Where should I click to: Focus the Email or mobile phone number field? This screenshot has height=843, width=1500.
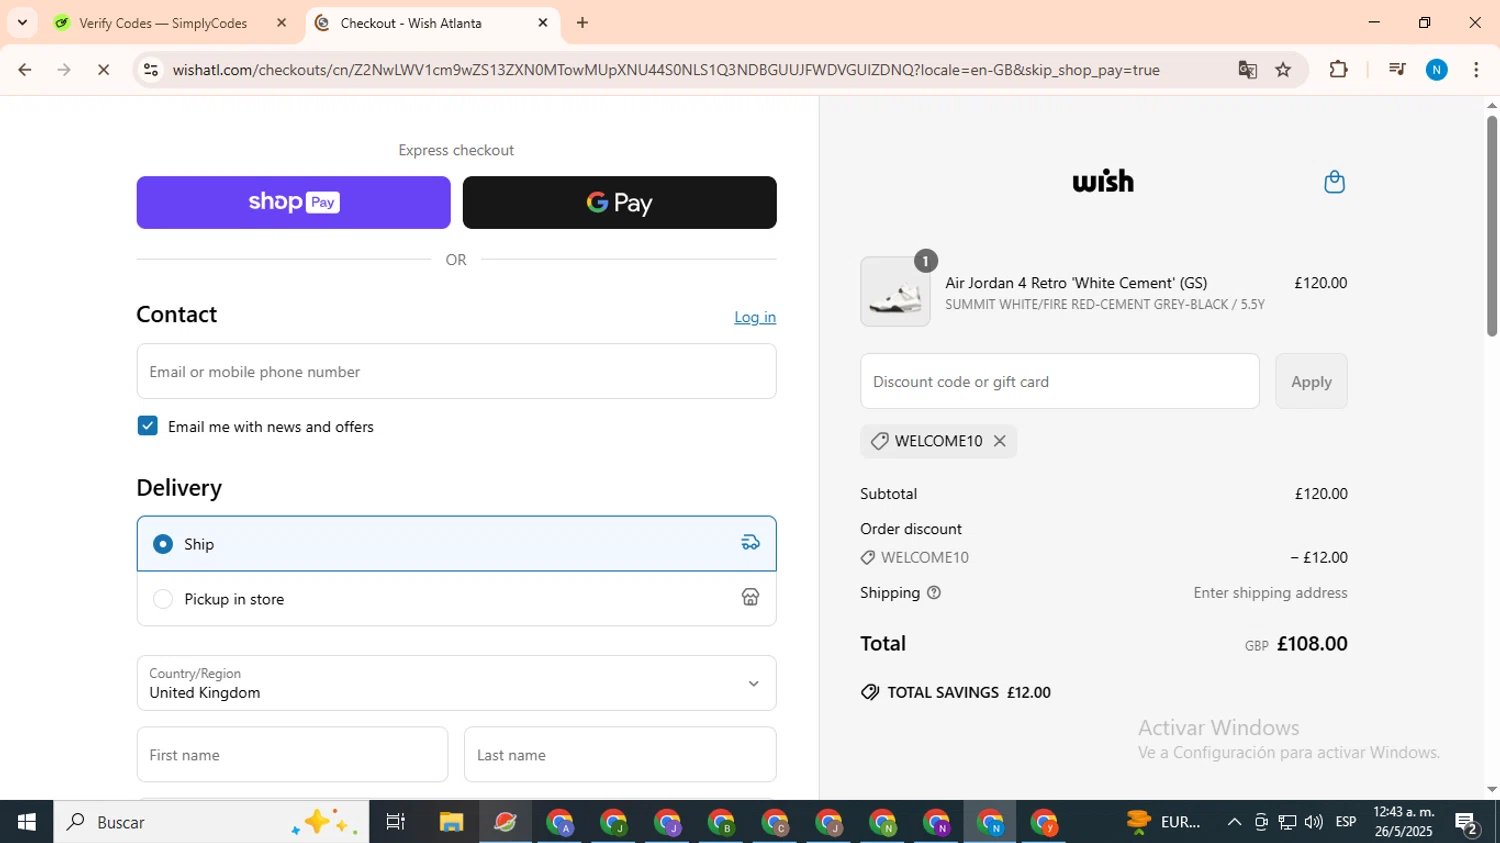pyautogui.click(x=456, y=371)
